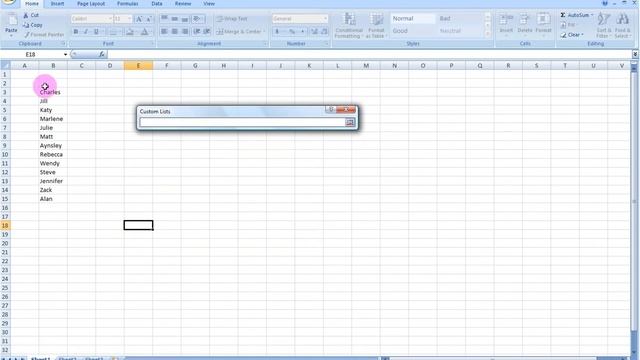640x360 pixels.
Task: Click the Bottom Align icon
Action: click(x=184, y=19)
